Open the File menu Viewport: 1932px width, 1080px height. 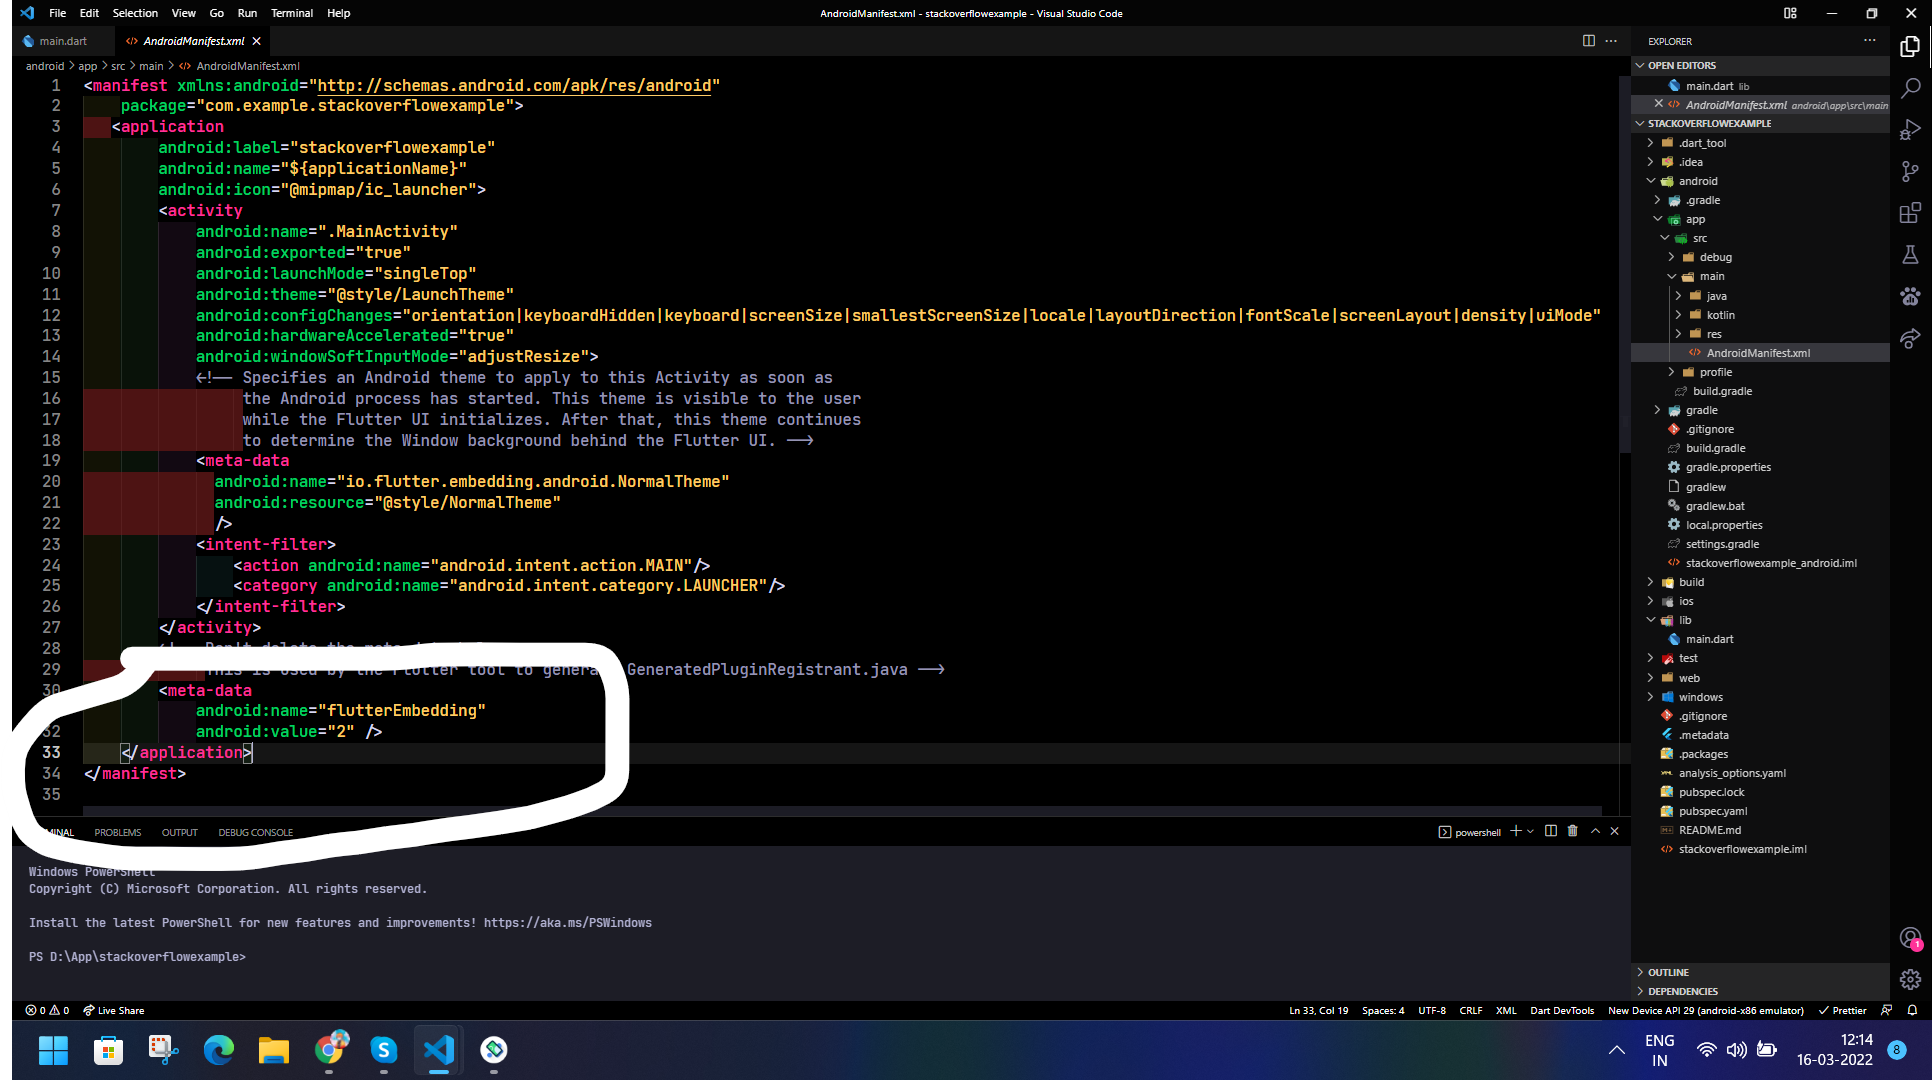[58, 13]
